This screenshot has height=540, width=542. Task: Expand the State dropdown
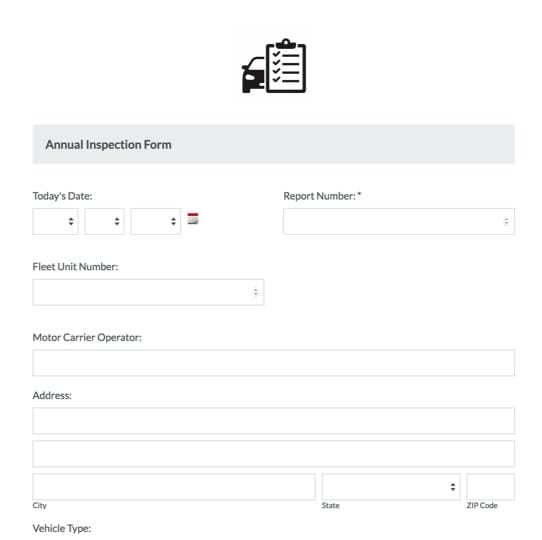pos(391,487)
